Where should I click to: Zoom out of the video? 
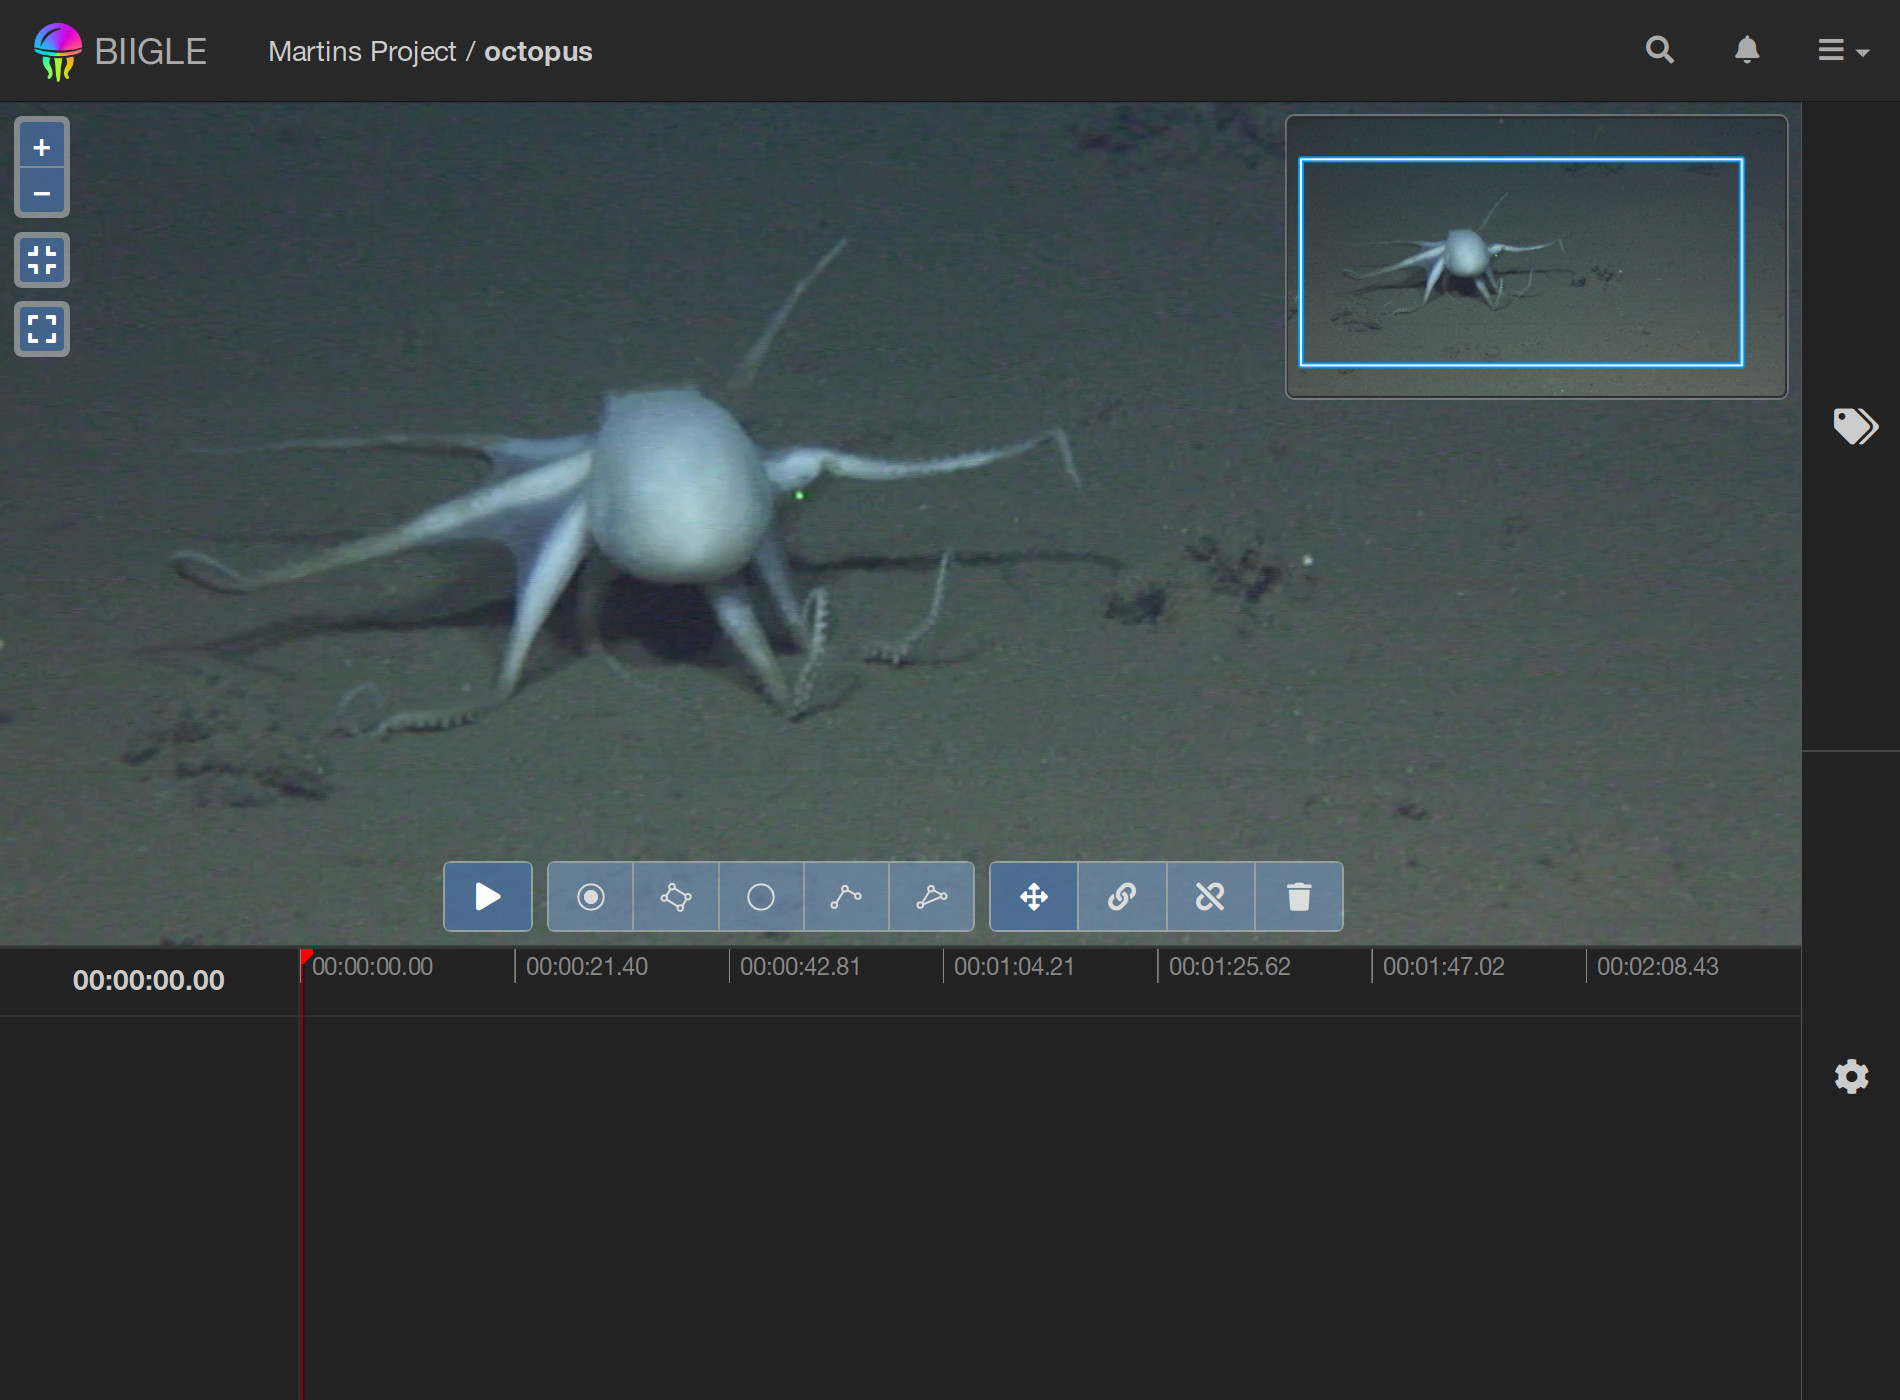coord(42,193)
